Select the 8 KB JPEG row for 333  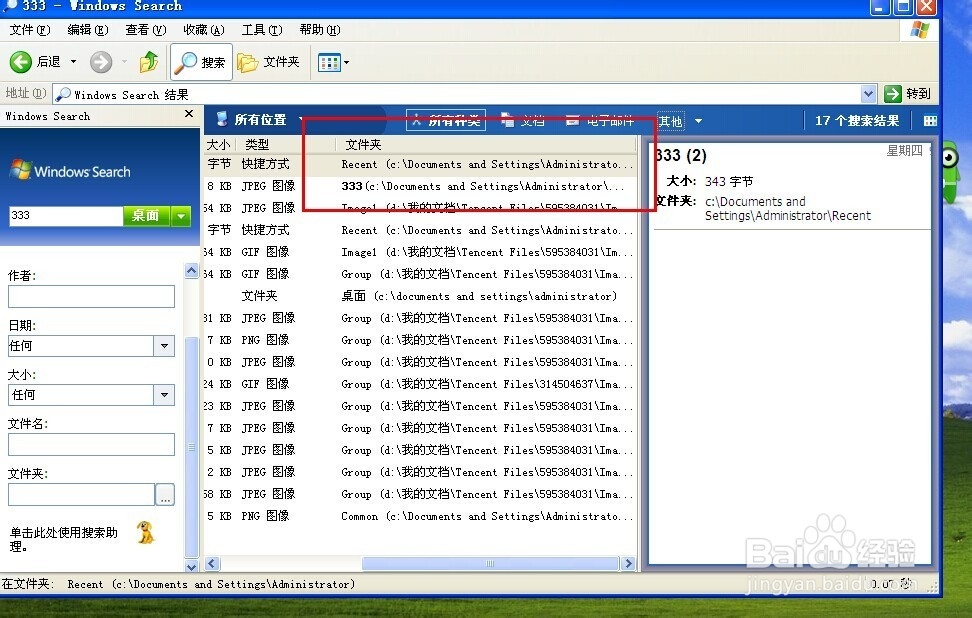point(420,186)
